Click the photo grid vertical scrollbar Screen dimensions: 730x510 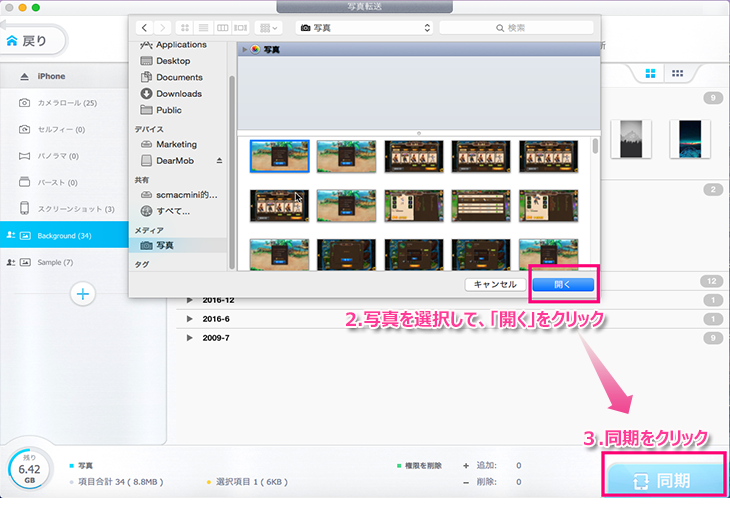coord(595,146)
